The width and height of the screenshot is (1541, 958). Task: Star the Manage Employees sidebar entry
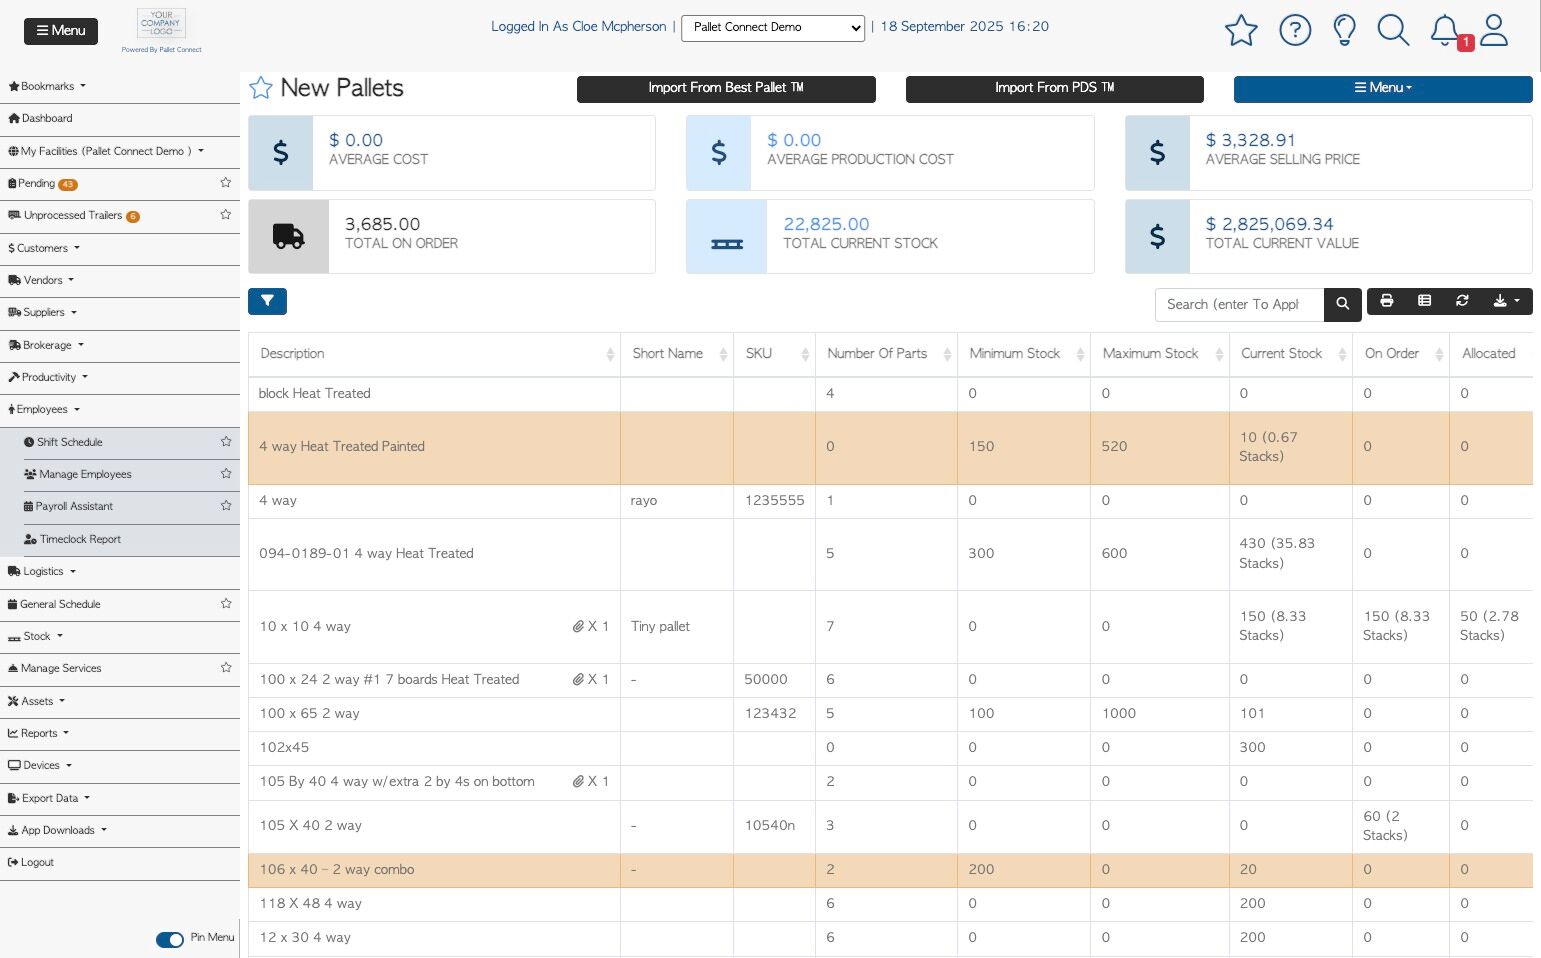(226, 474)
